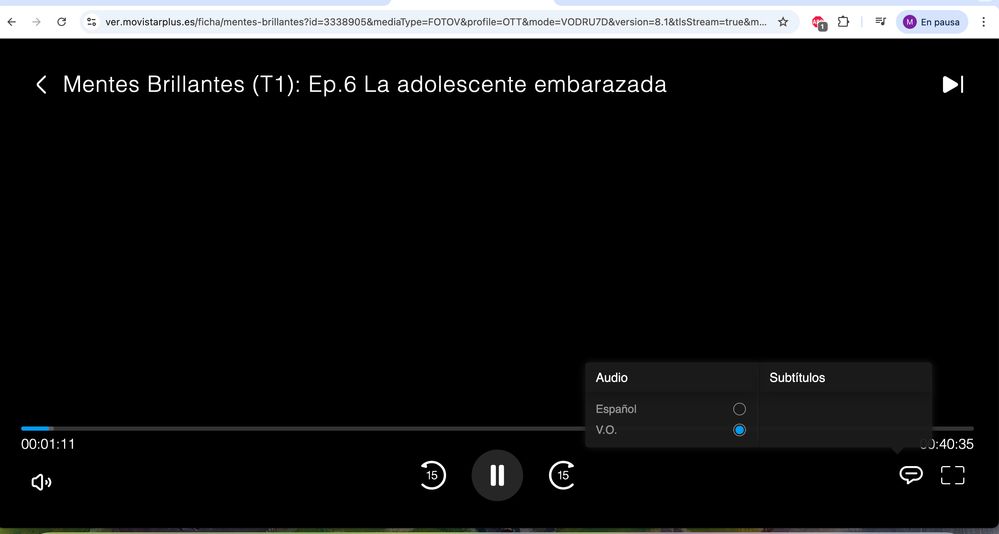Mute the player volume
This screenshot has height=534, width=999.
[41, 482]
